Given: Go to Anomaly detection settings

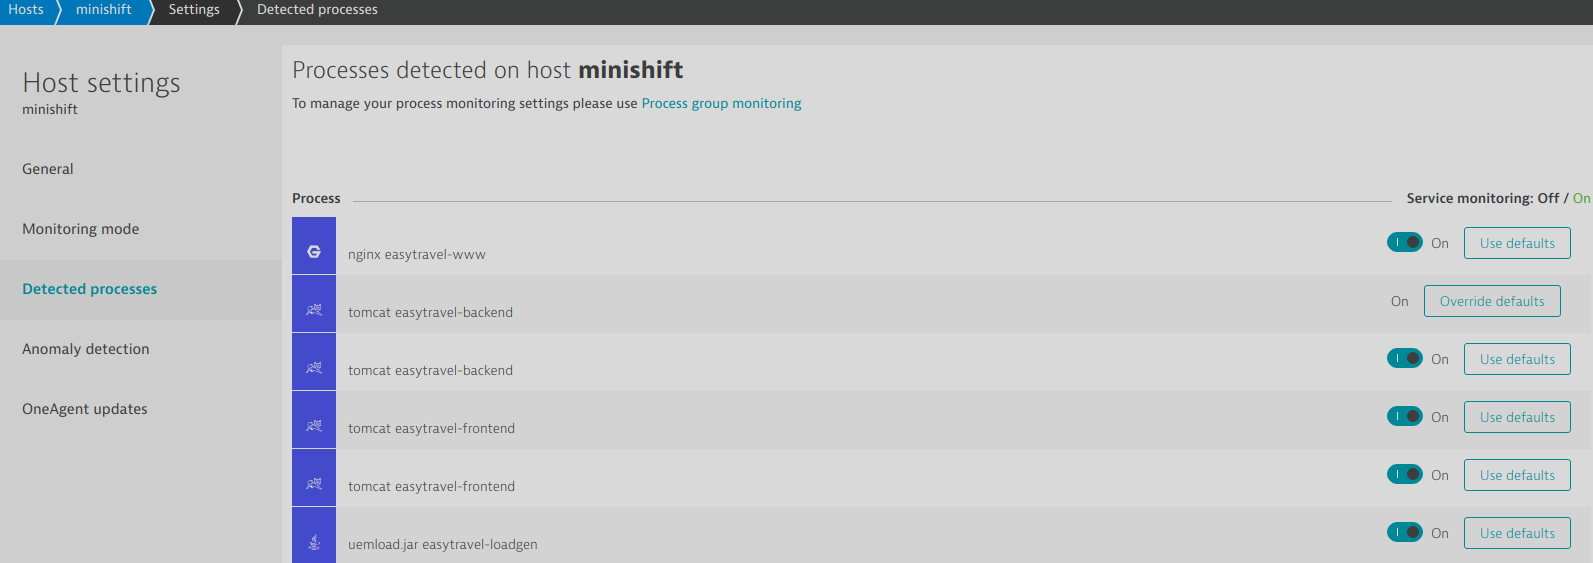Looking at the screenshot, I should pyautogui.click(x=86, y=349).
